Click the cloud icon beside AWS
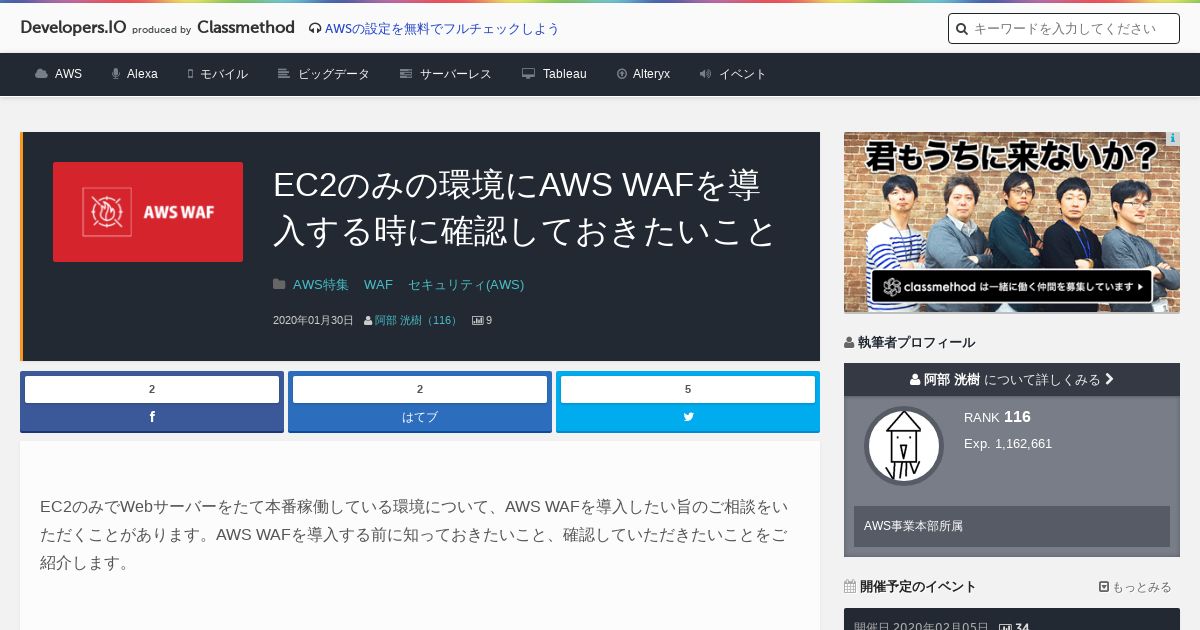The image size is (1200, 630). (x=41, y=74)
